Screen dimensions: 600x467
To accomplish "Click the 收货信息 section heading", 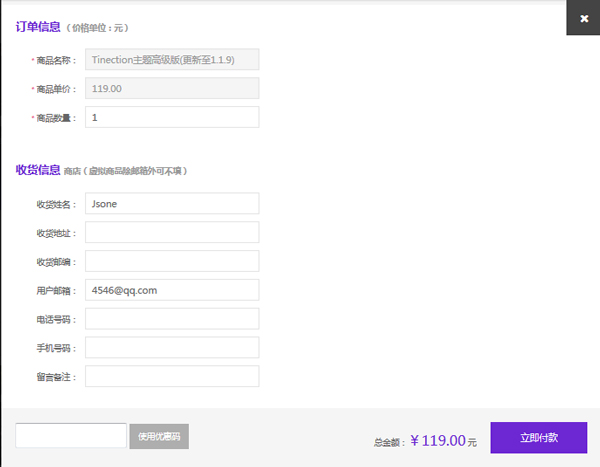I will click(38, 170).
